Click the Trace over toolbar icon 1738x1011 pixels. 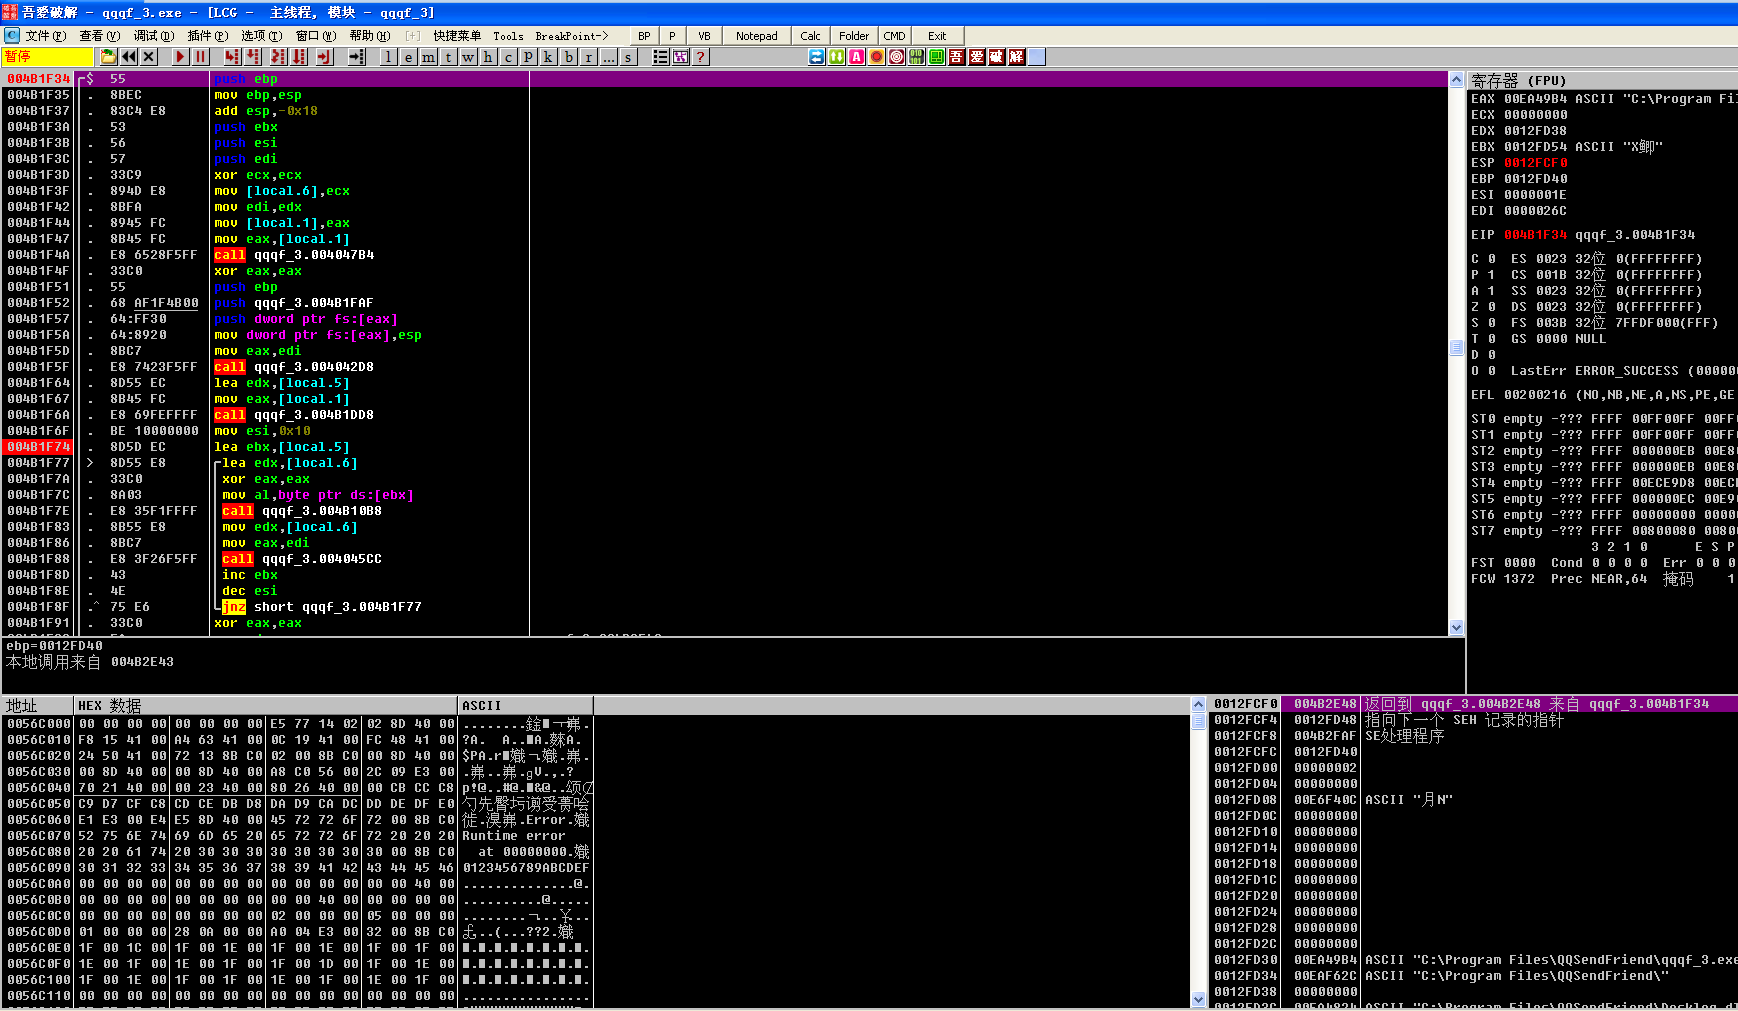point(300,57)
